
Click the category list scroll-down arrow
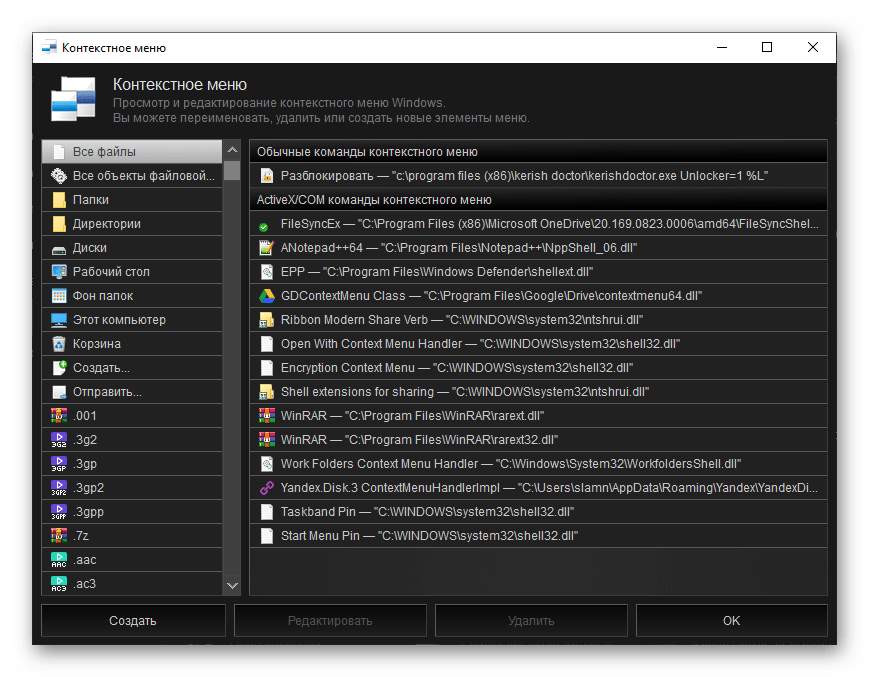click(232, 586)
